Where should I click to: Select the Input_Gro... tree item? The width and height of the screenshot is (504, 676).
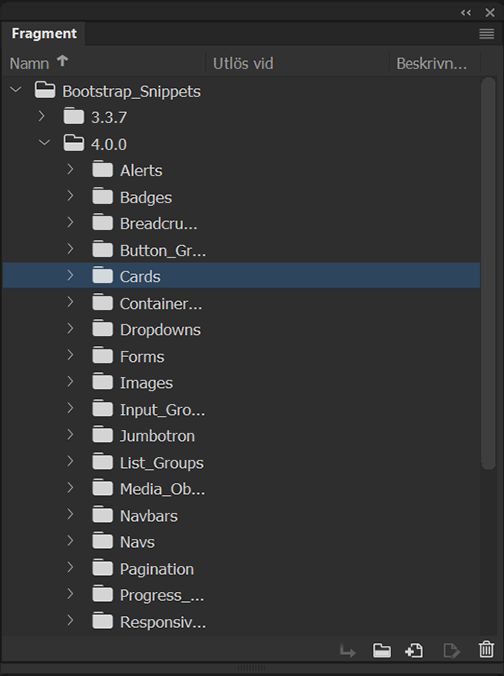click(162, 410)
